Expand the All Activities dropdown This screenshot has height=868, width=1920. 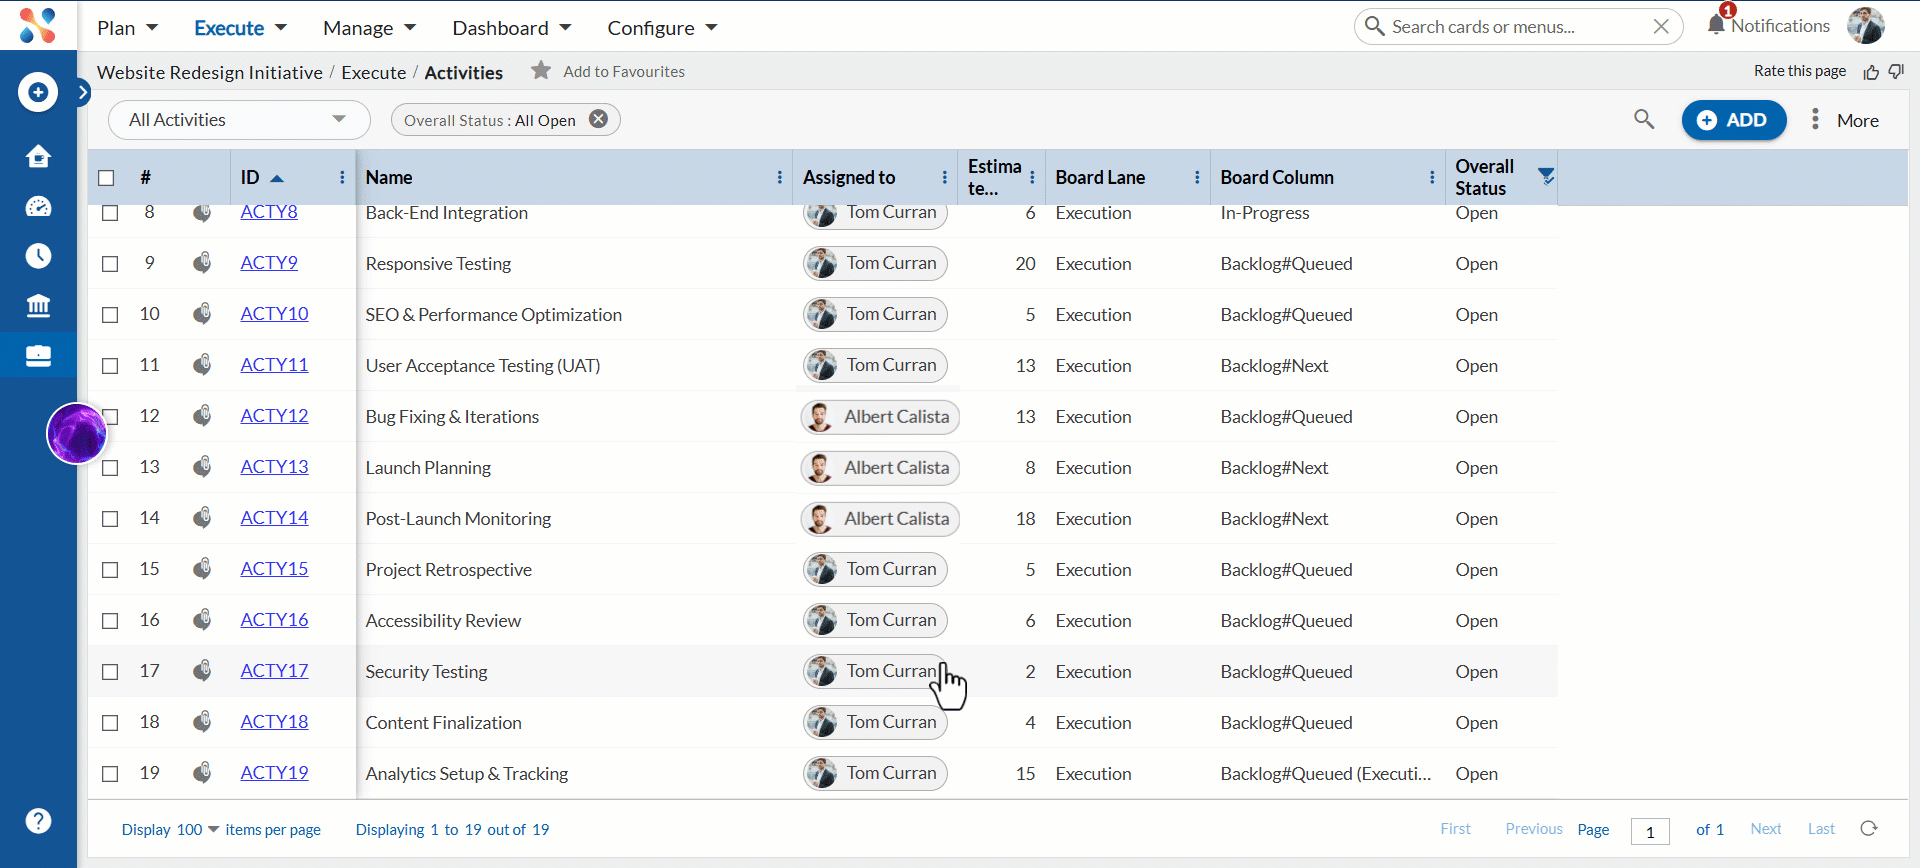click(239, 120)
